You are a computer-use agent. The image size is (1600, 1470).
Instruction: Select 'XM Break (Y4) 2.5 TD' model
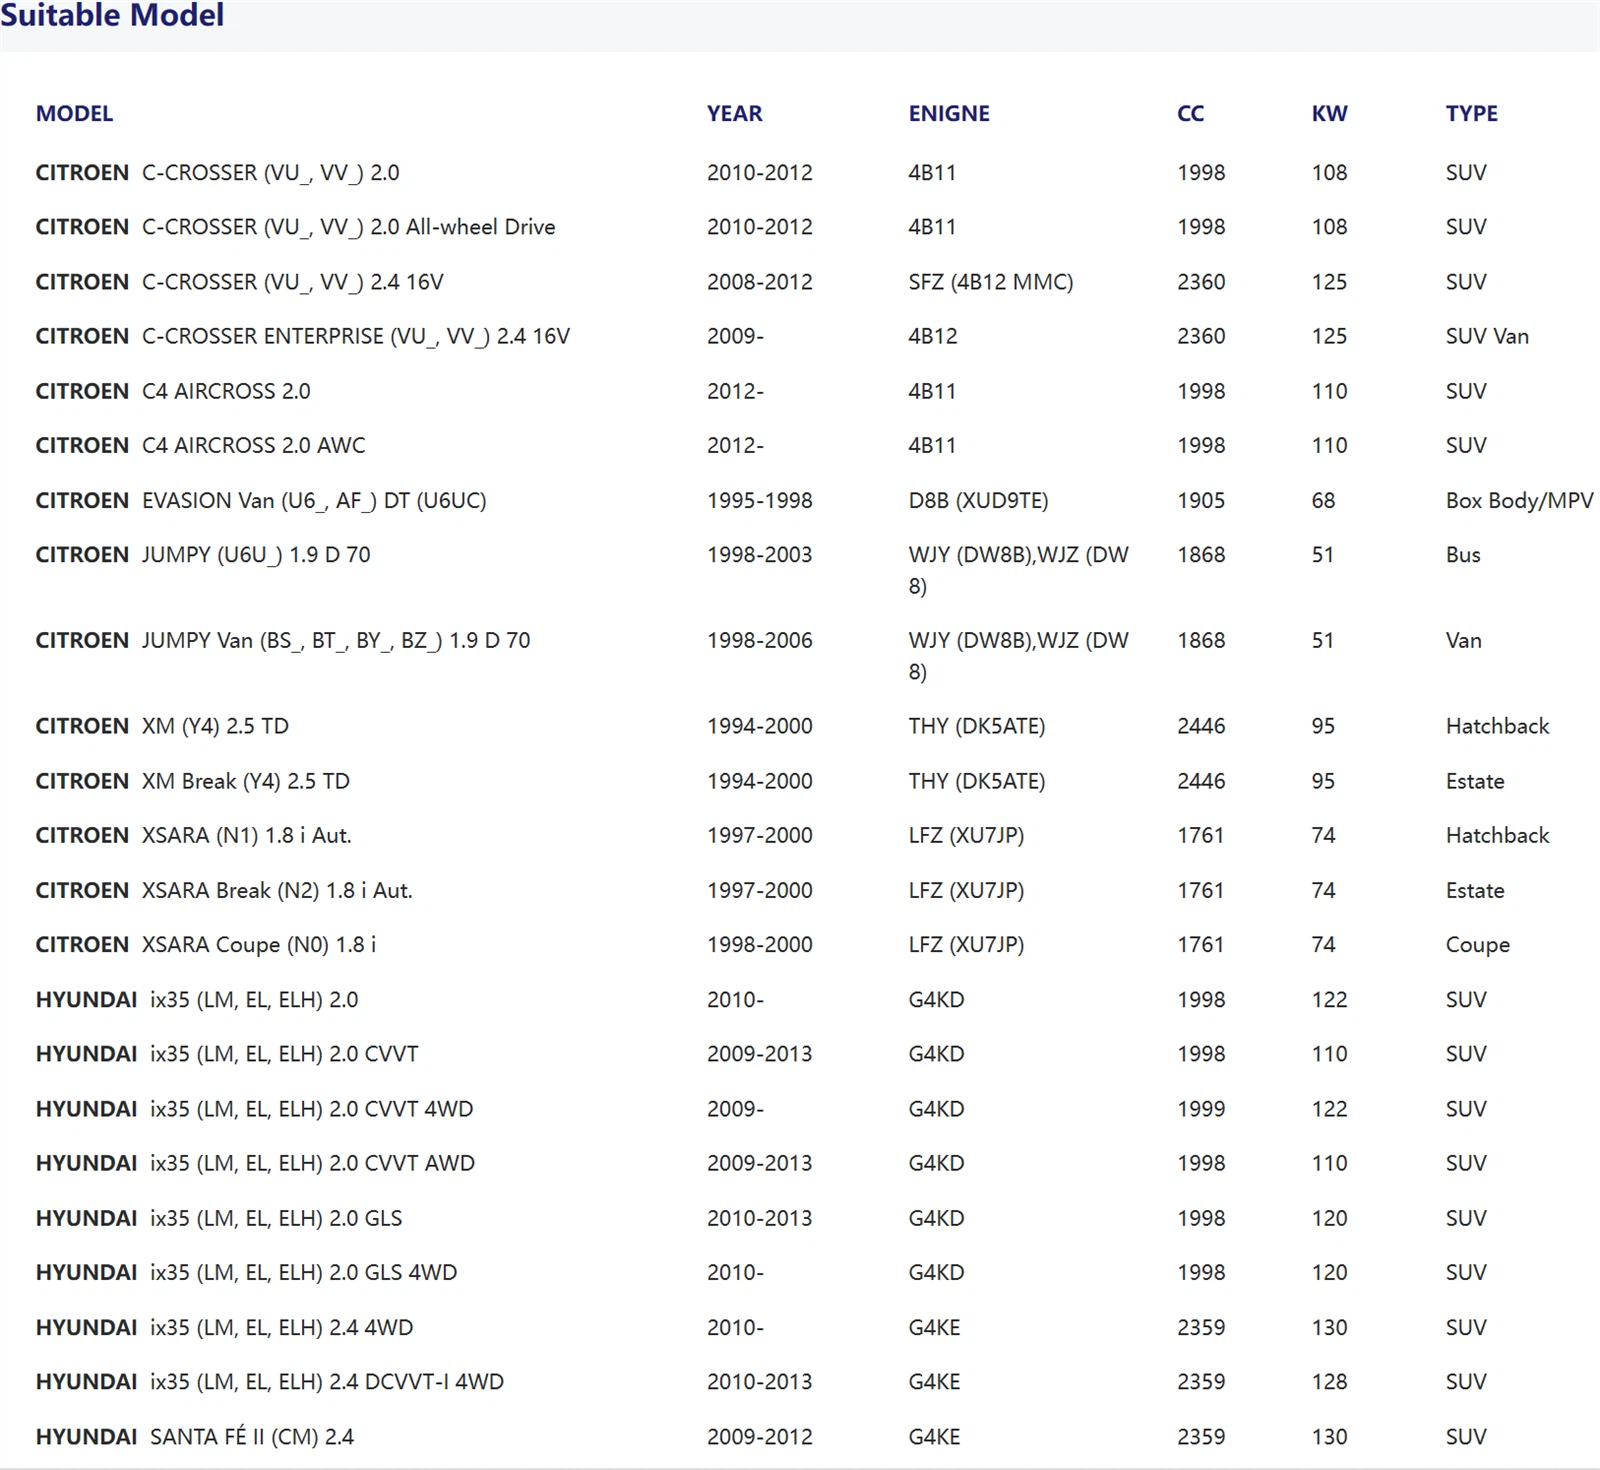tap(246, 782)
